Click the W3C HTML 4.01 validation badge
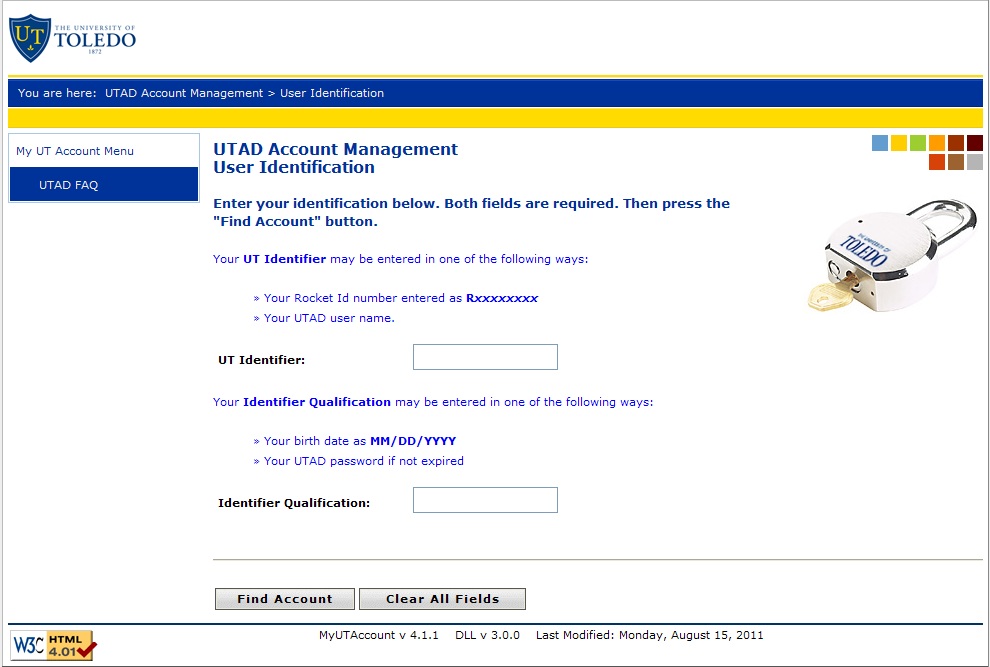Image resolution: width=990 pixels, height=667 pixels. point(52,645)
